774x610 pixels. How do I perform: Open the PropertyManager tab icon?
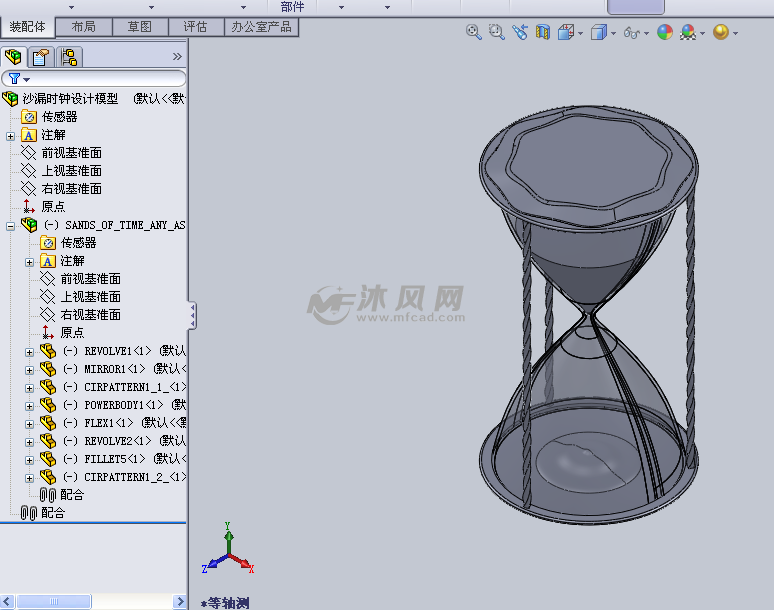(41, 57)
